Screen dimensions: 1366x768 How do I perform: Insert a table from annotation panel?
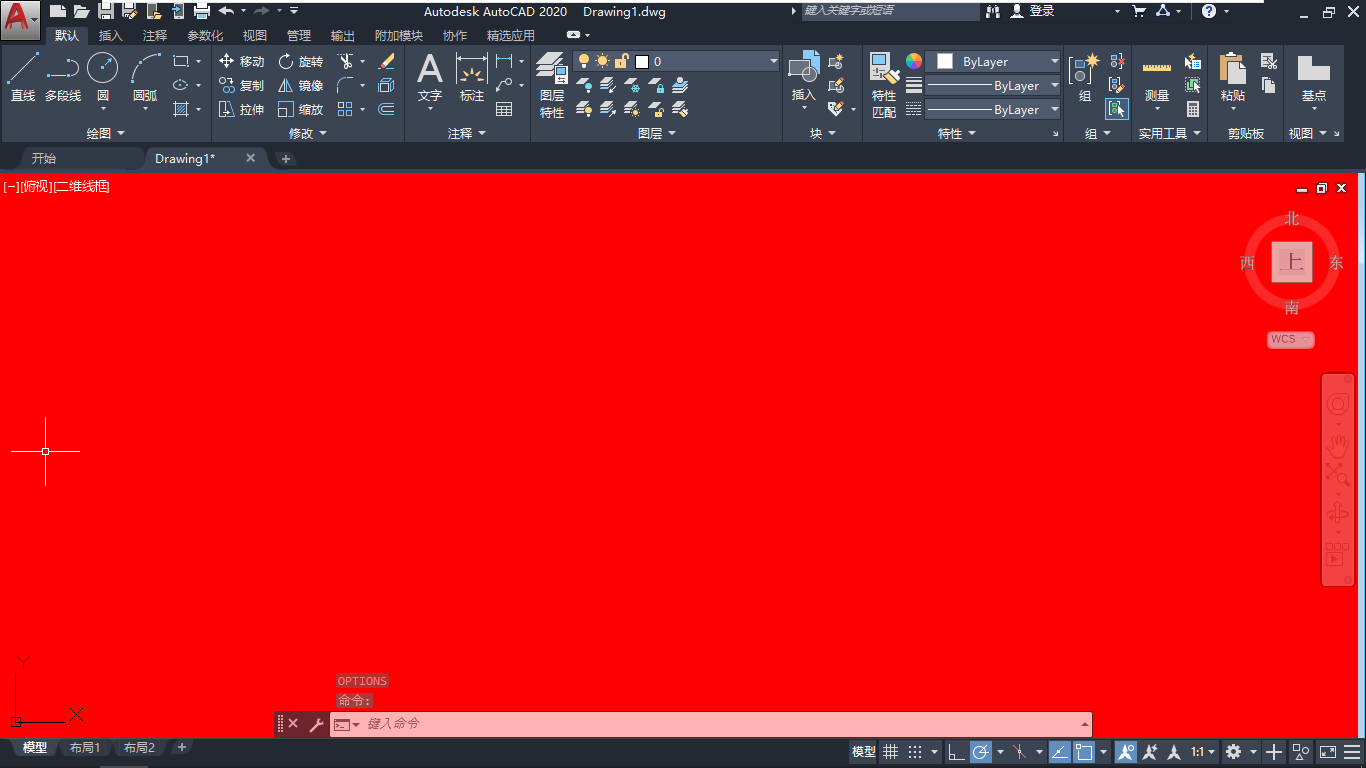pos(504,109)
